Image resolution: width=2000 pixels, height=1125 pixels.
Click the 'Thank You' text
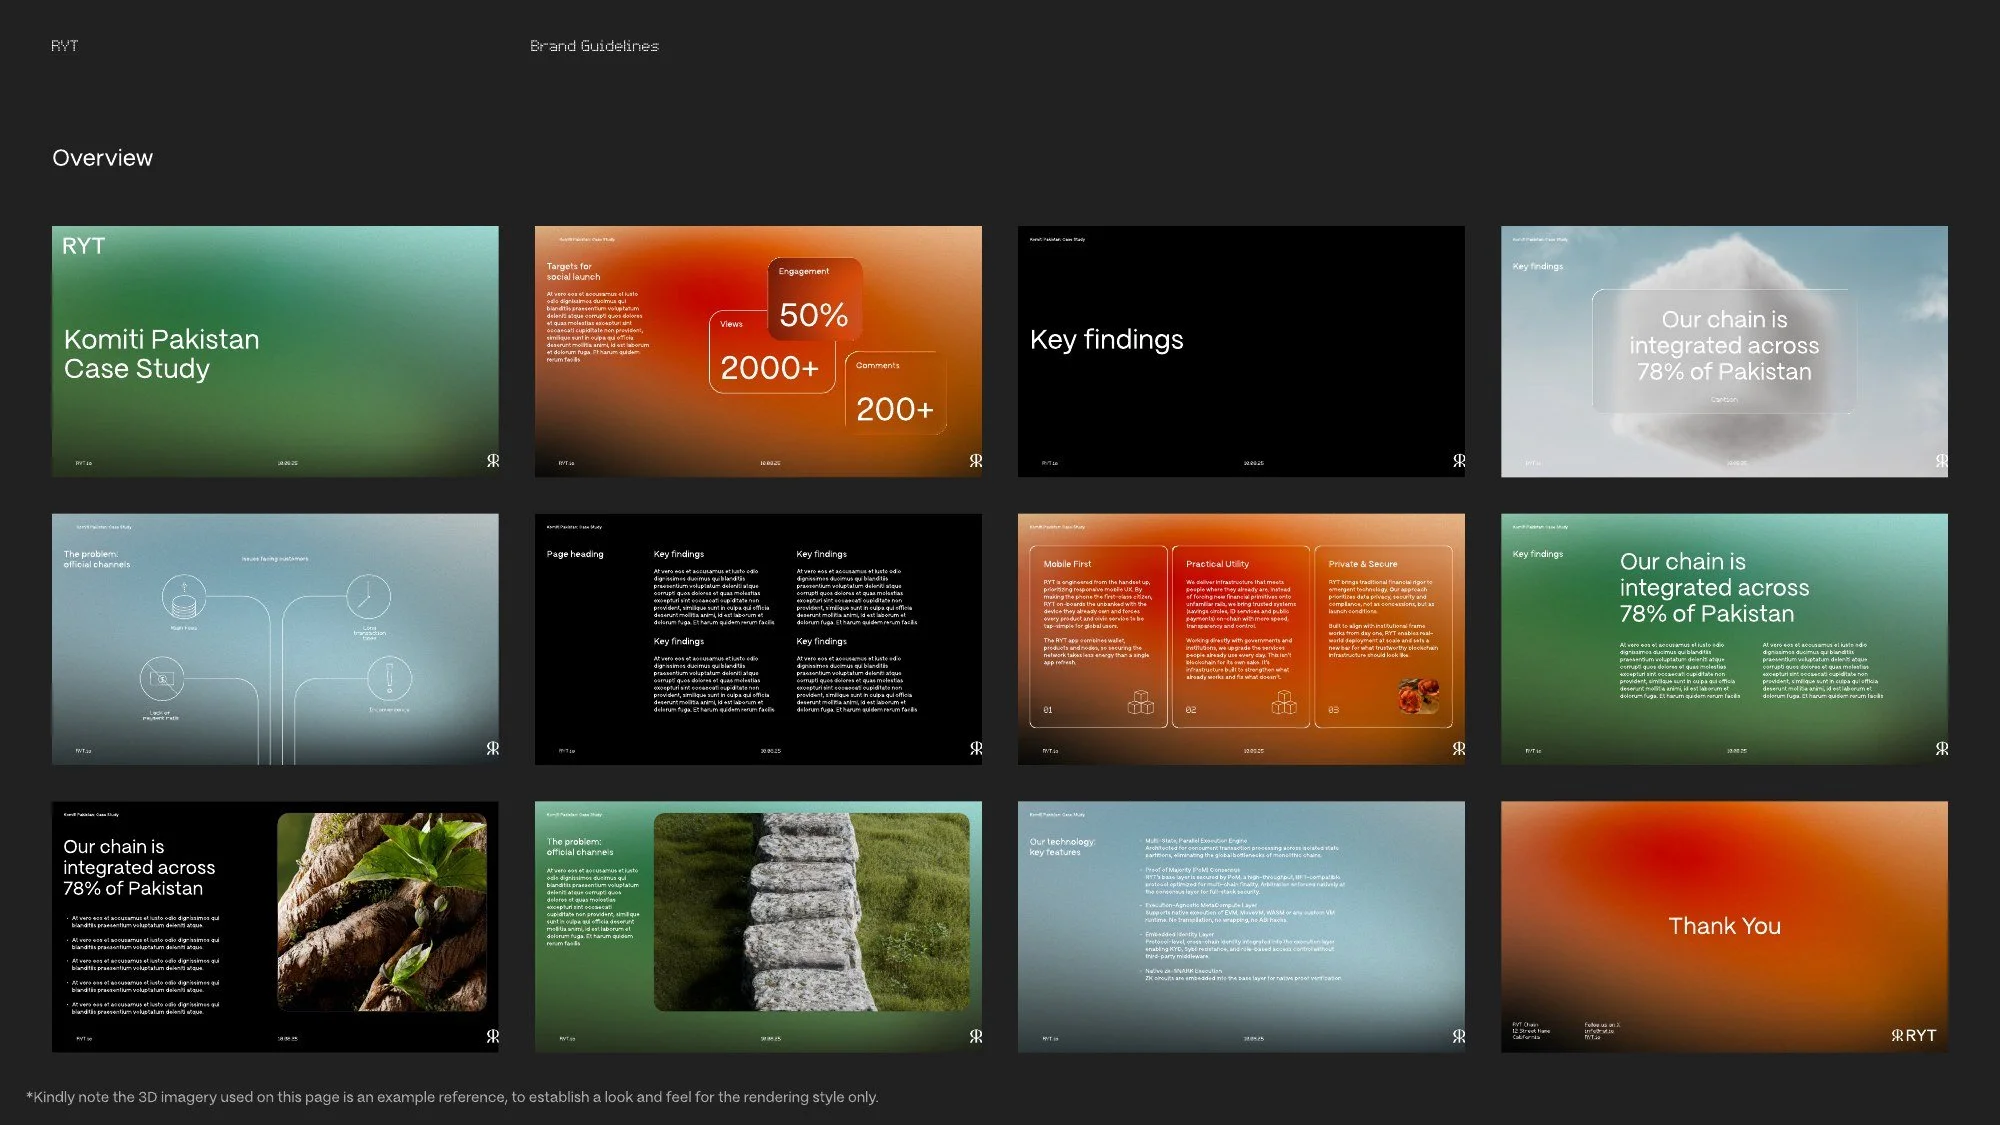pos(1724,926)
